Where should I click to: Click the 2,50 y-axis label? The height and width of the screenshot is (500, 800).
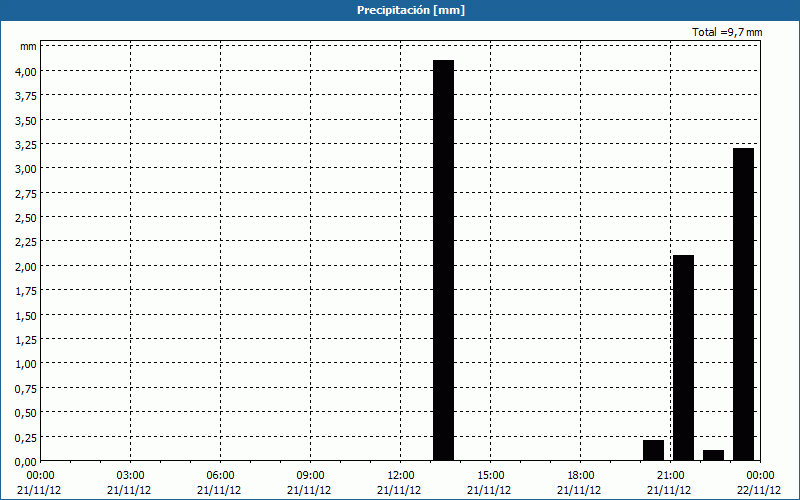click(x=26, y=218)
